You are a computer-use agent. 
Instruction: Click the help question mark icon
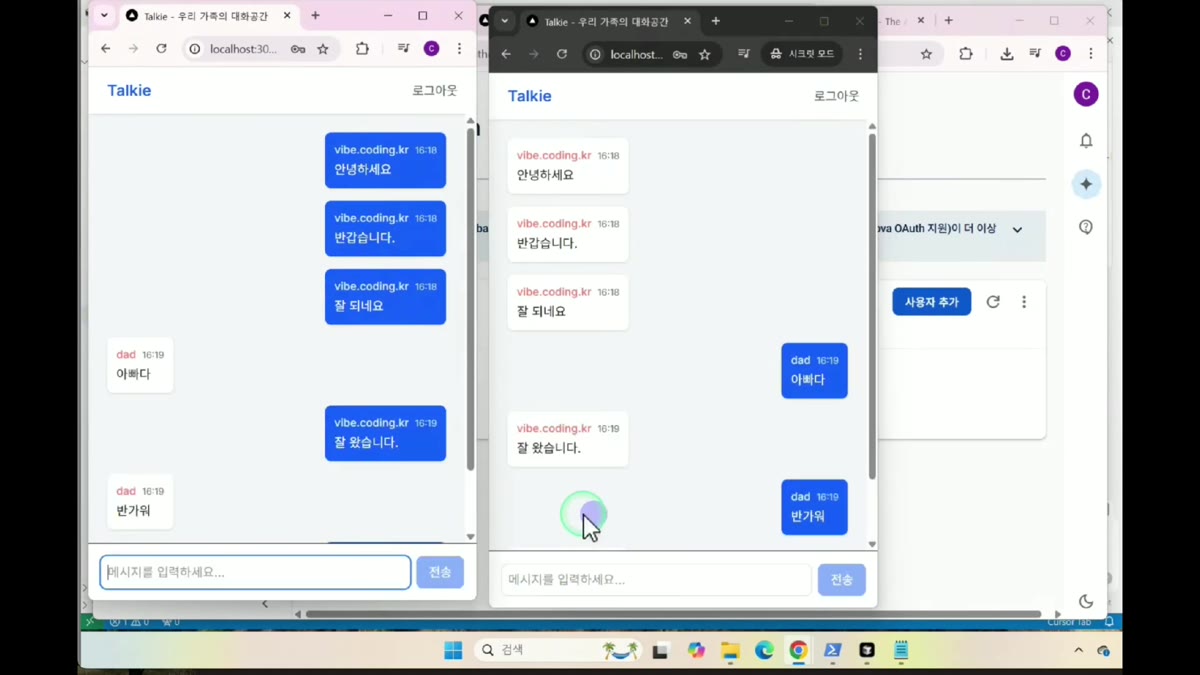pyautogui.click(x=1086, y=227)
